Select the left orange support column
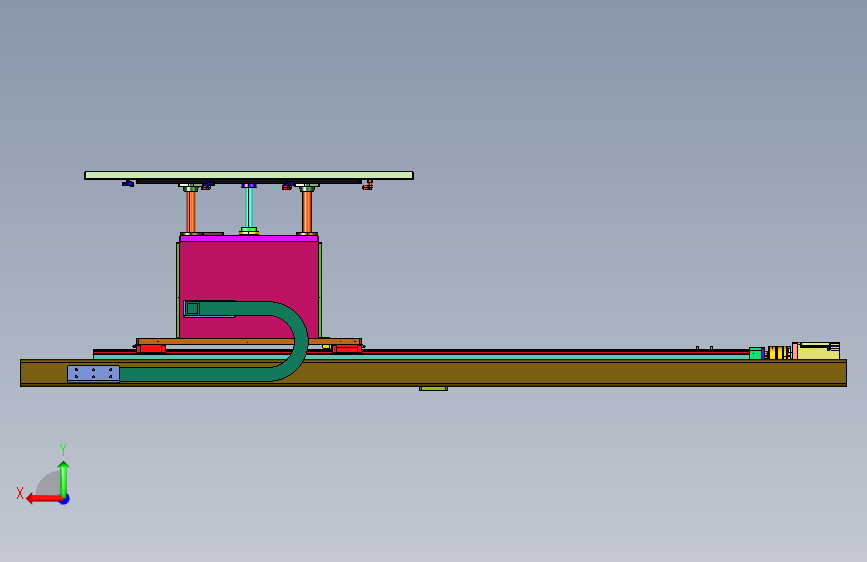The image size is (867, 562). point(191,212)
